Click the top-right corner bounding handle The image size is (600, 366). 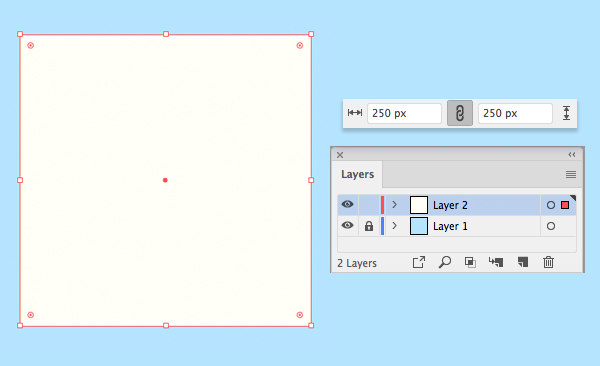coord(311,34)
